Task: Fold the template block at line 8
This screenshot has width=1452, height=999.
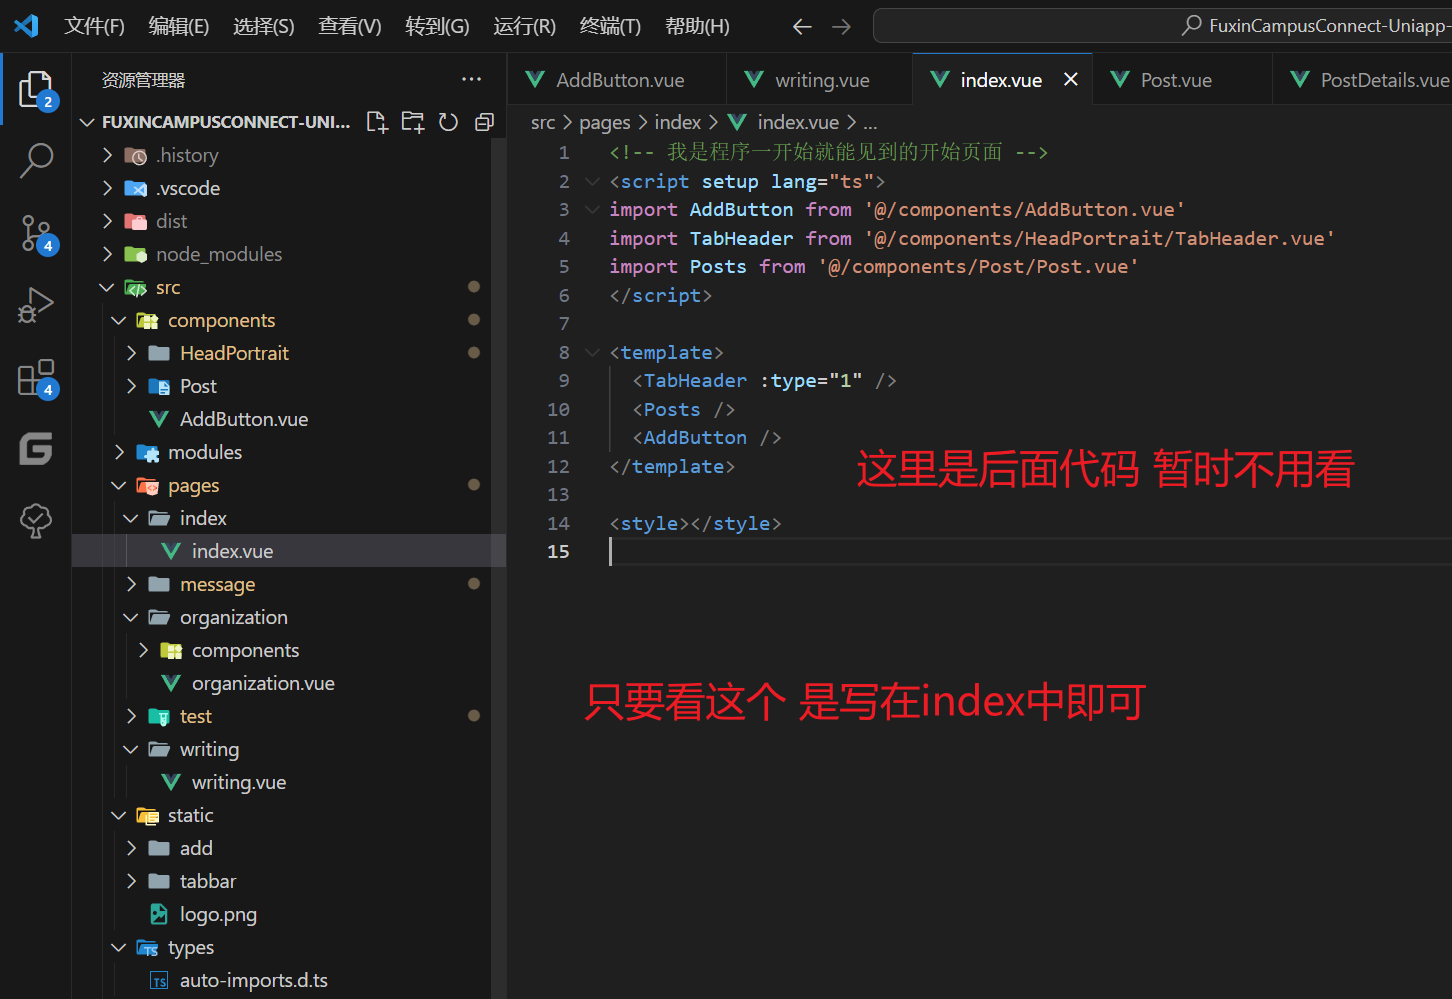Action: pyautogui.click(x=592, y=352)
